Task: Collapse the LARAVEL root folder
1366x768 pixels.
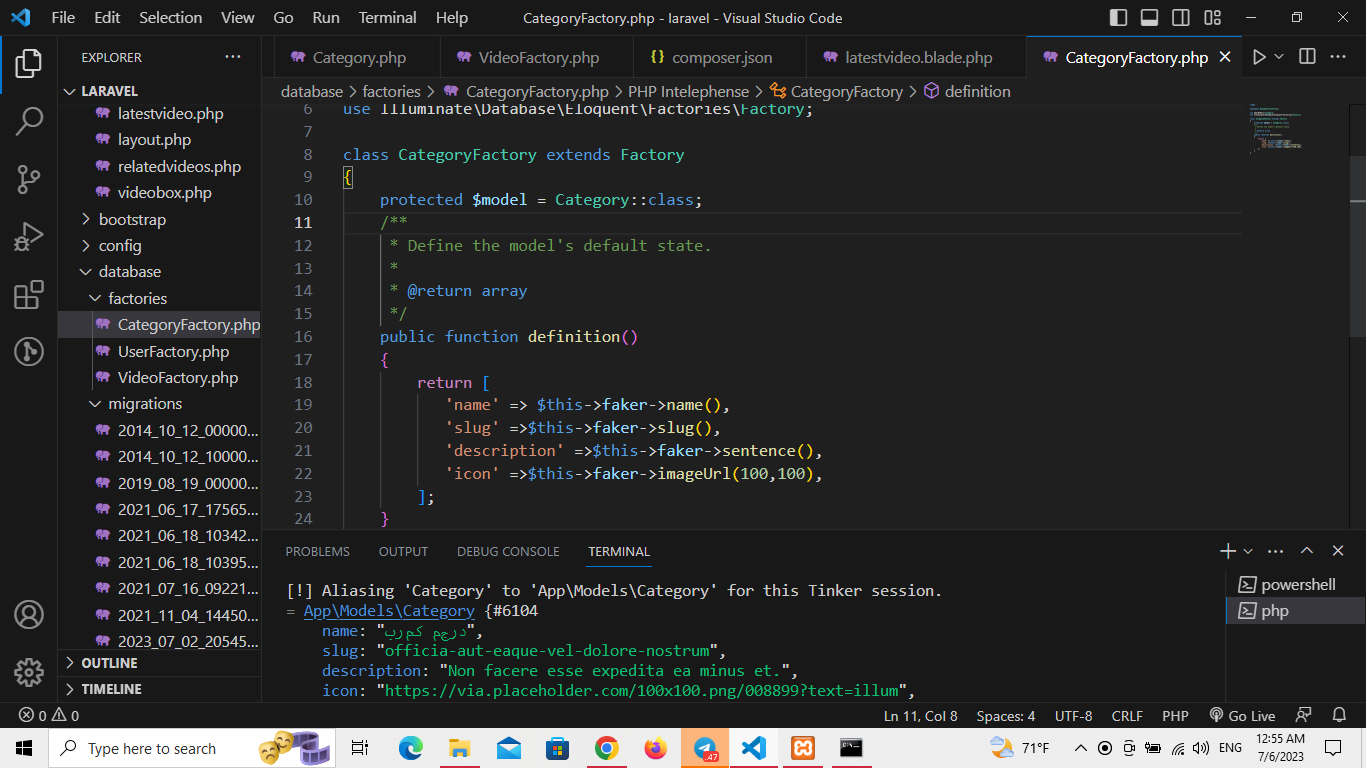Action: (x=160, y=91)
